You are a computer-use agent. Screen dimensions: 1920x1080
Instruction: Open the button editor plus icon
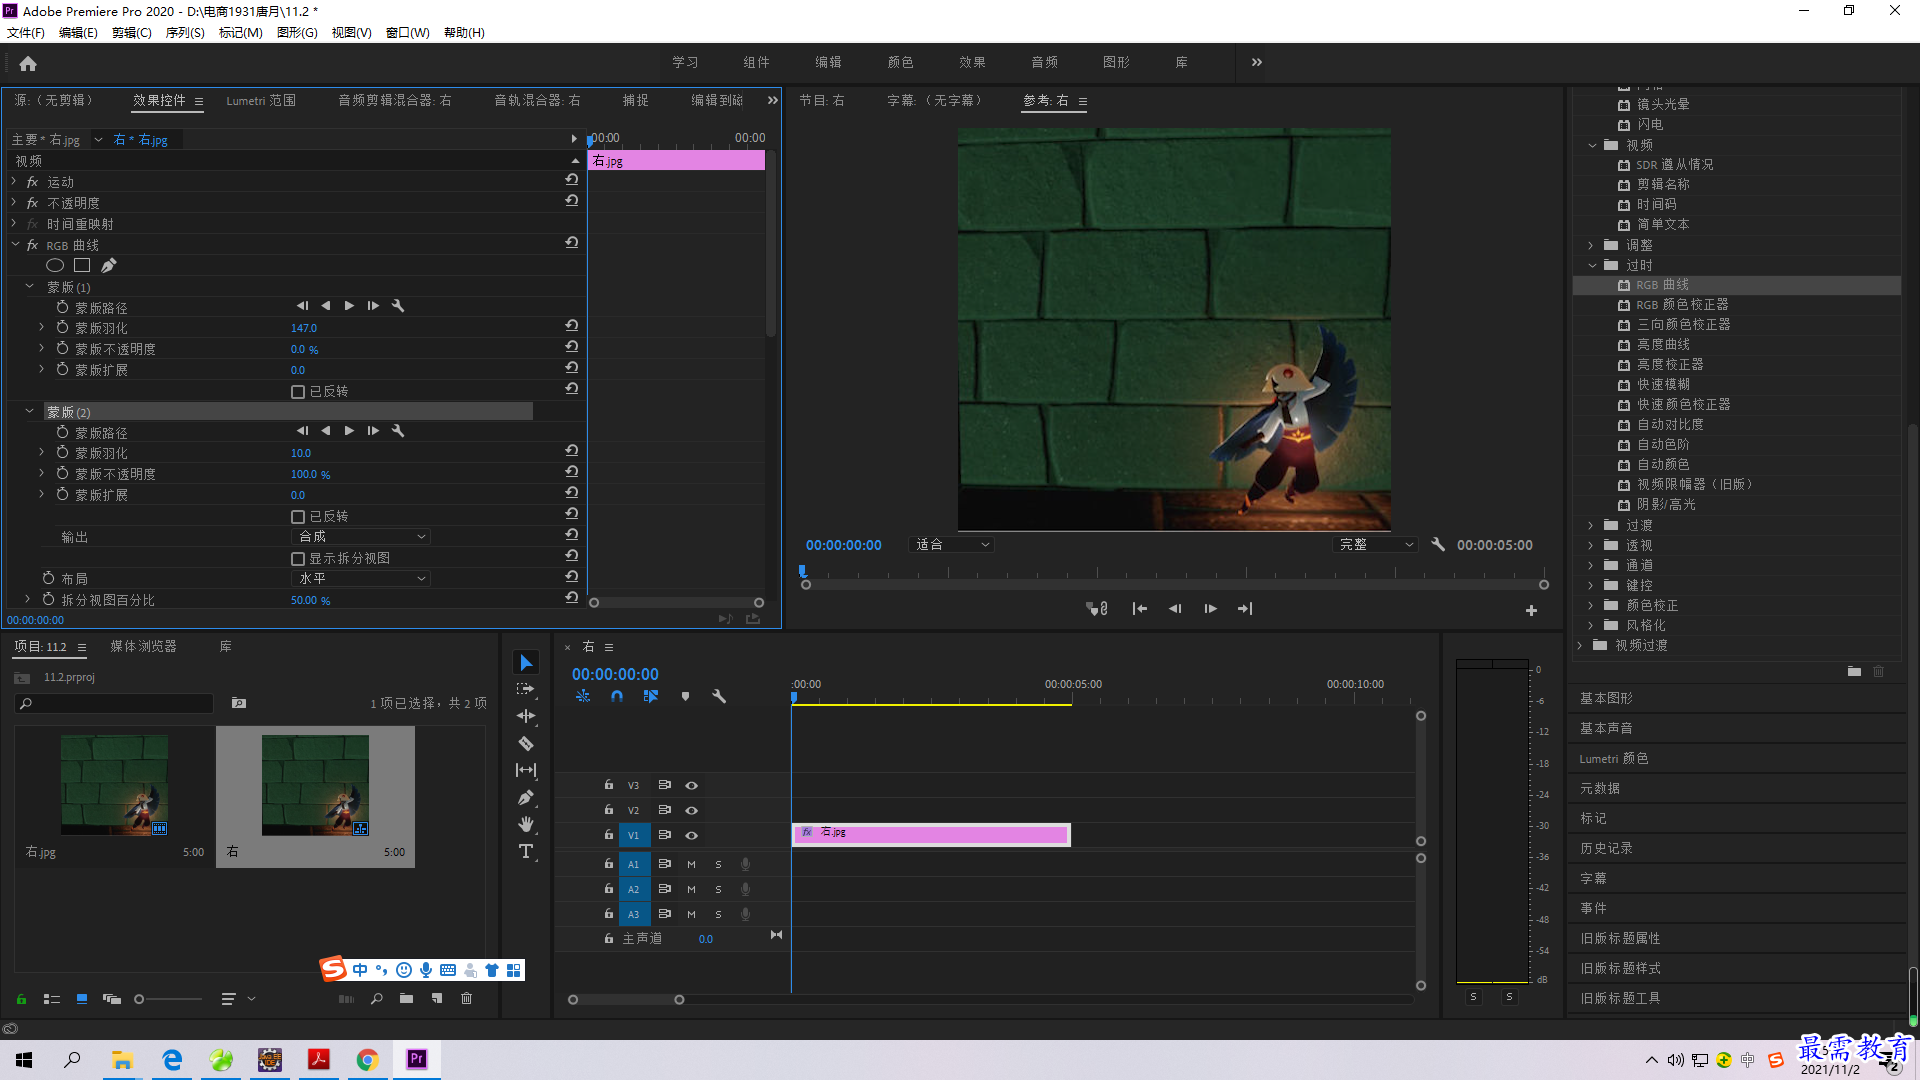click(x=1531, y=610)
